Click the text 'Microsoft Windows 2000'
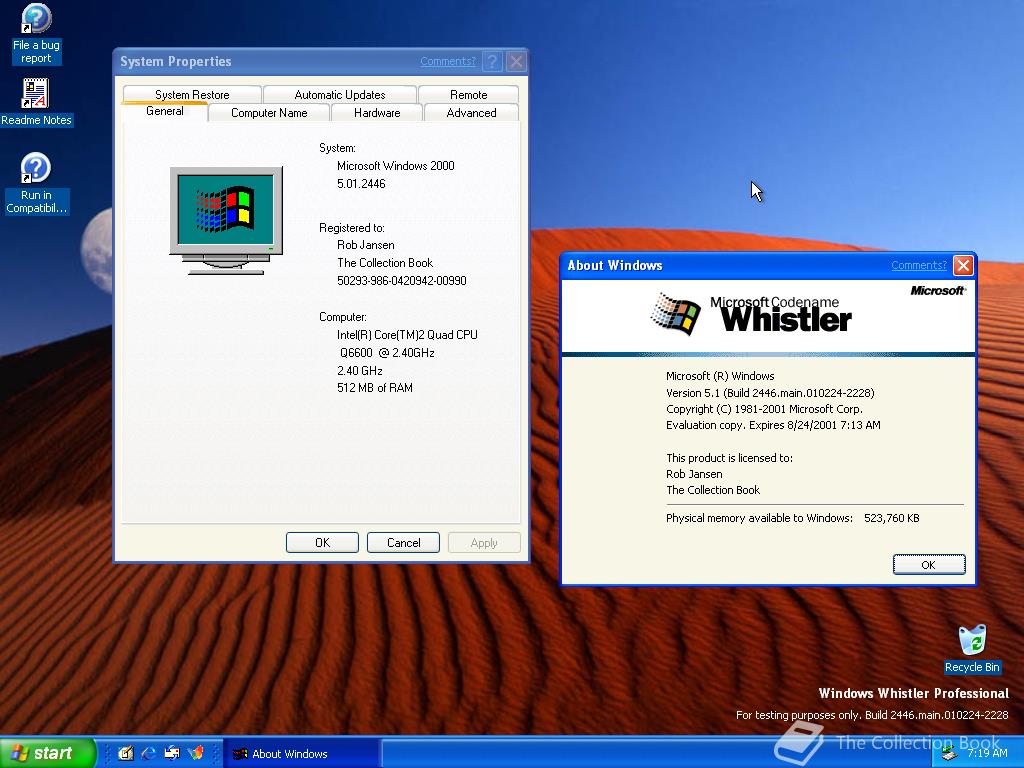 [x=396, y=166]
